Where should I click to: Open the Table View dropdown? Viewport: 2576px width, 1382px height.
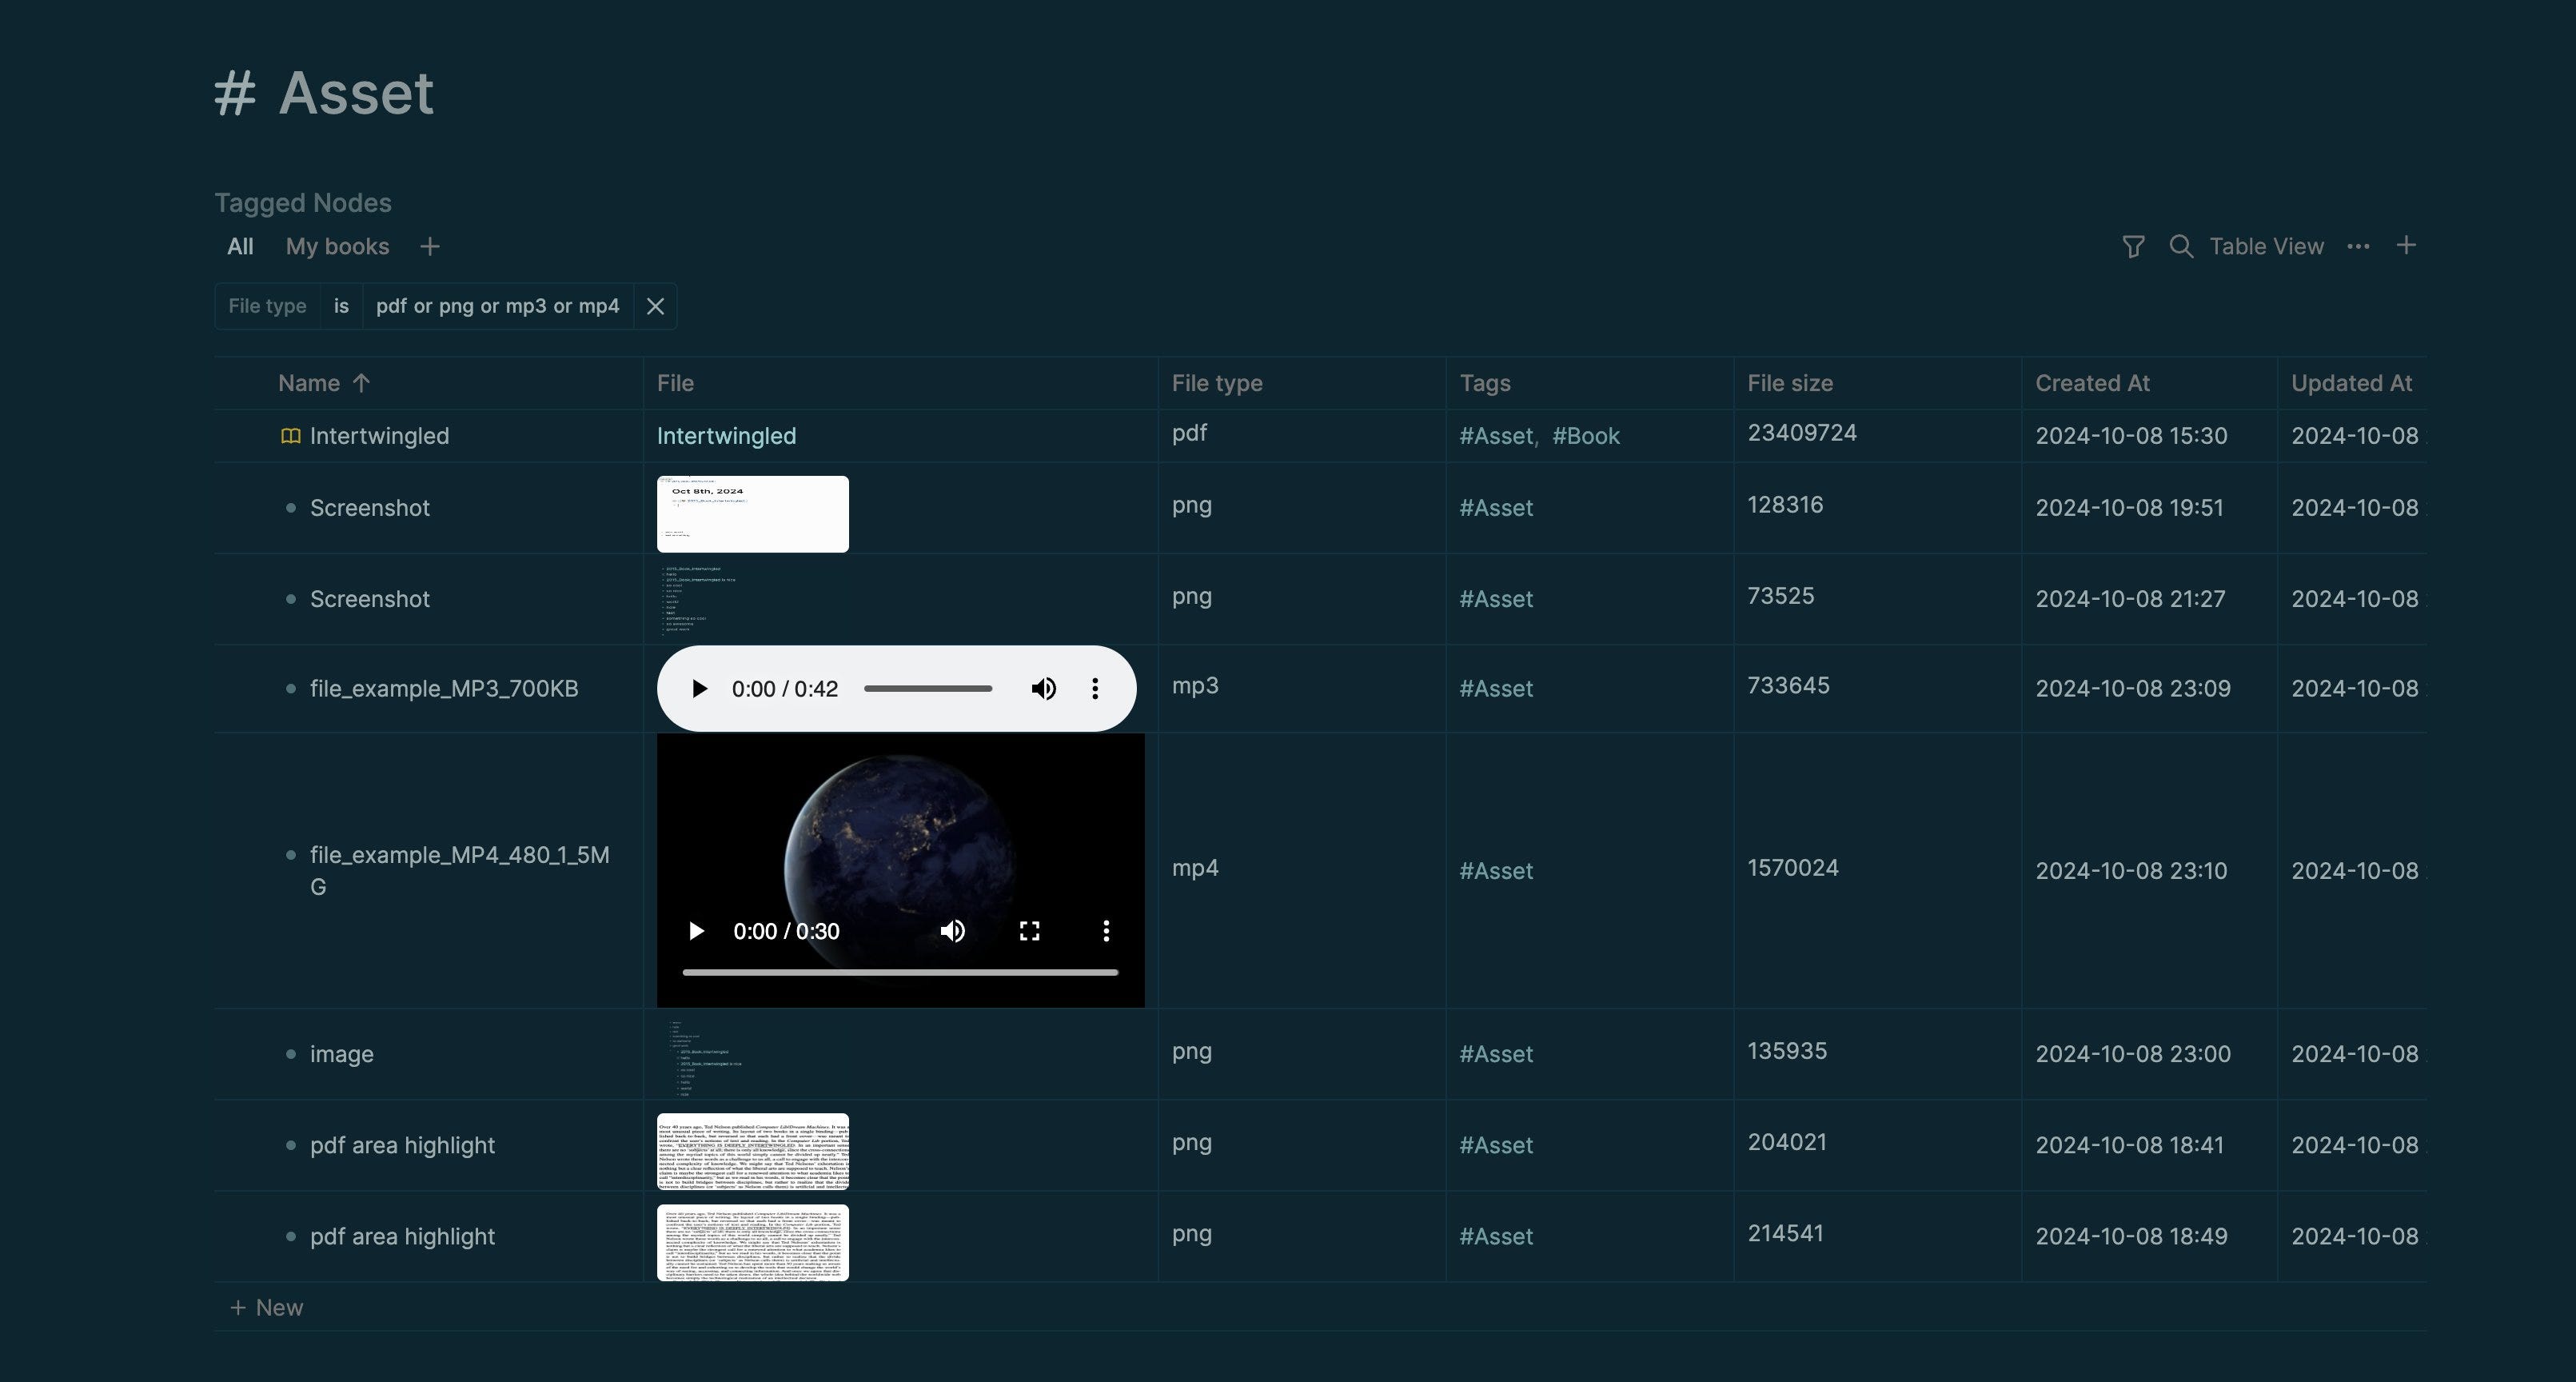[2266, 247]
